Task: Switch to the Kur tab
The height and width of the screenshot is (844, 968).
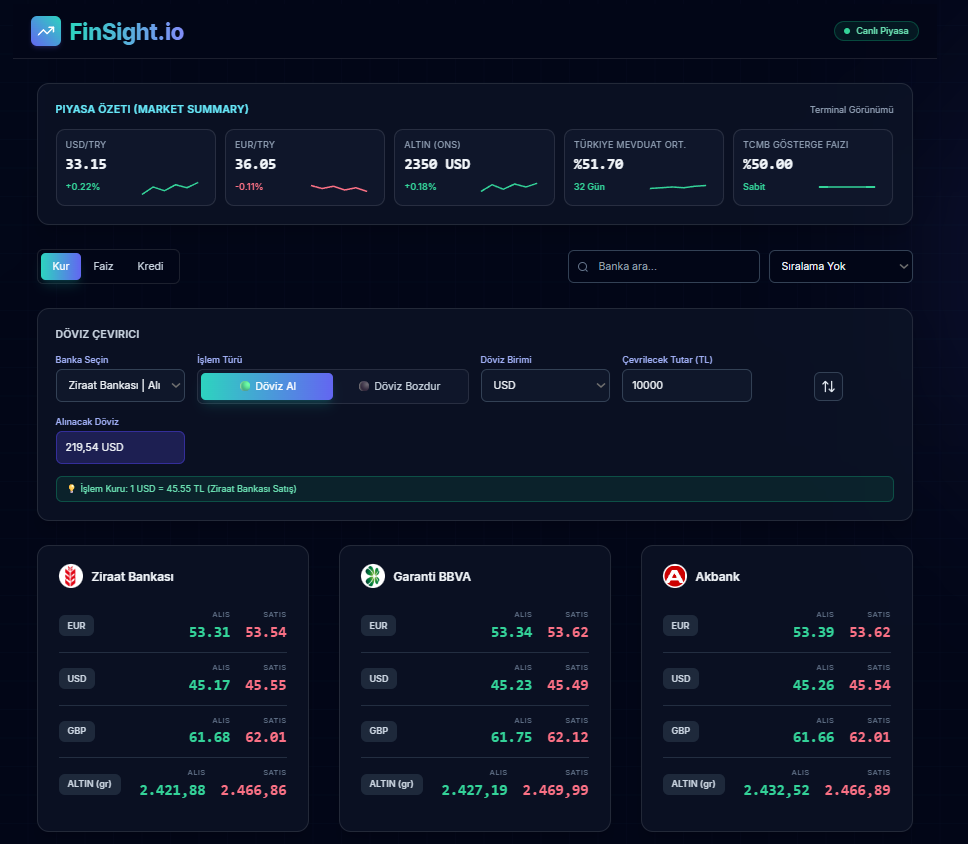Action: click(60, 266)
